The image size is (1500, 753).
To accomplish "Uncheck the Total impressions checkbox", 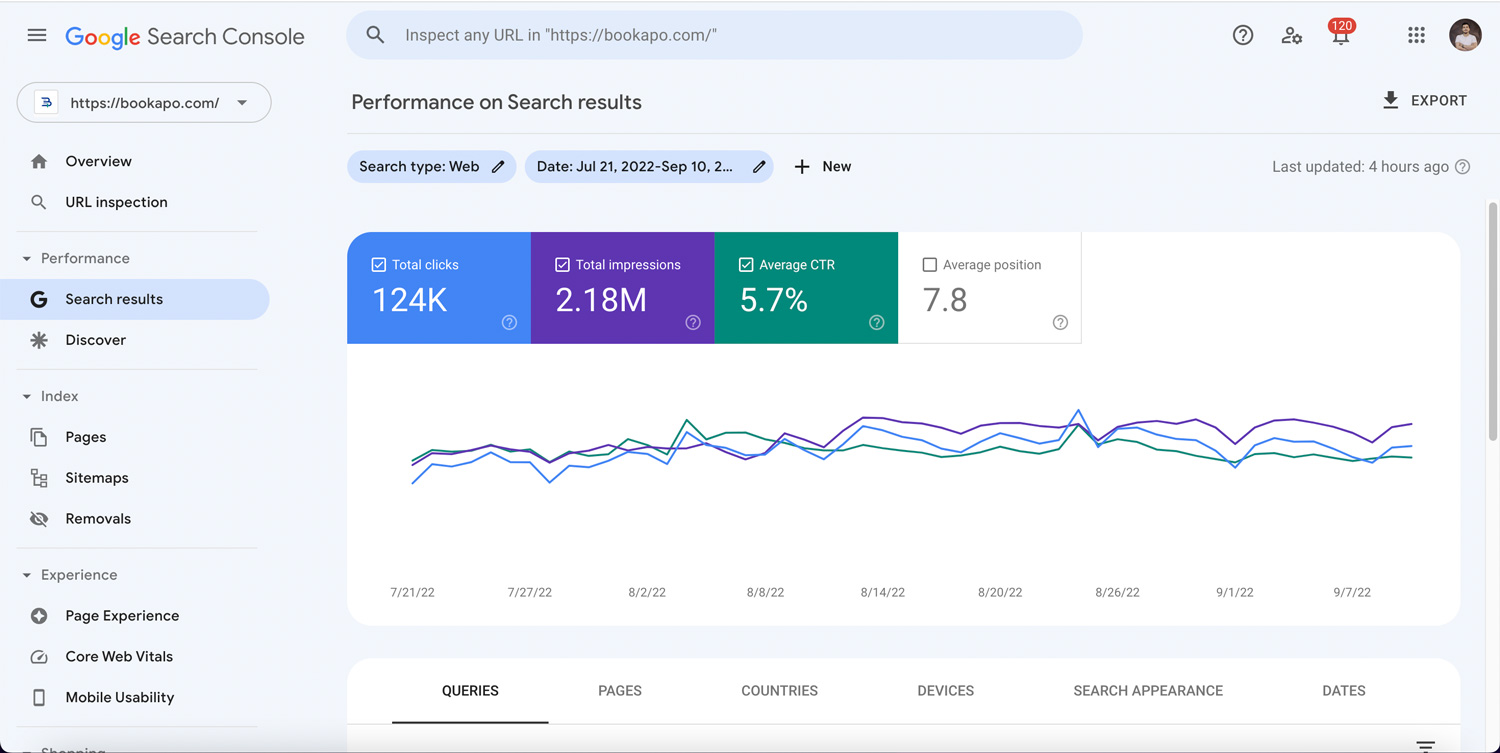I will coord(562,265).
